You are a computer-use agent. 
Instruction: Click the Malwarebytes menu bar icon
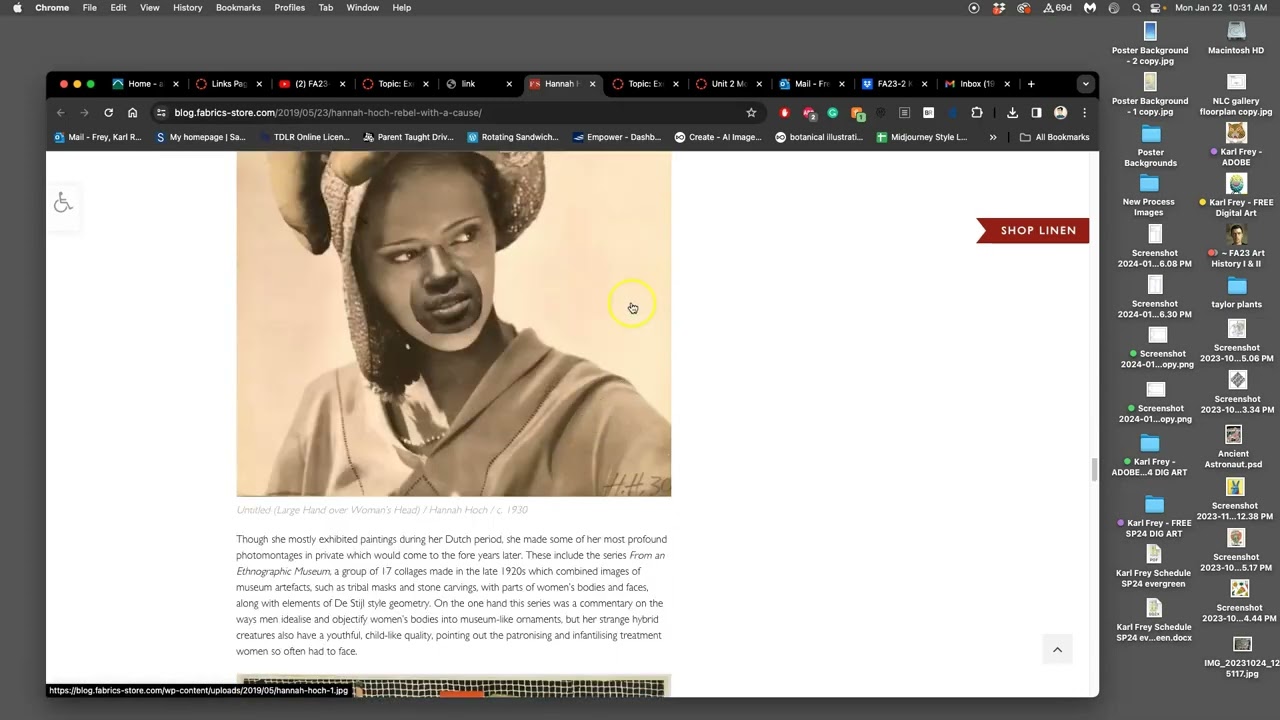tap(1089, 7)
